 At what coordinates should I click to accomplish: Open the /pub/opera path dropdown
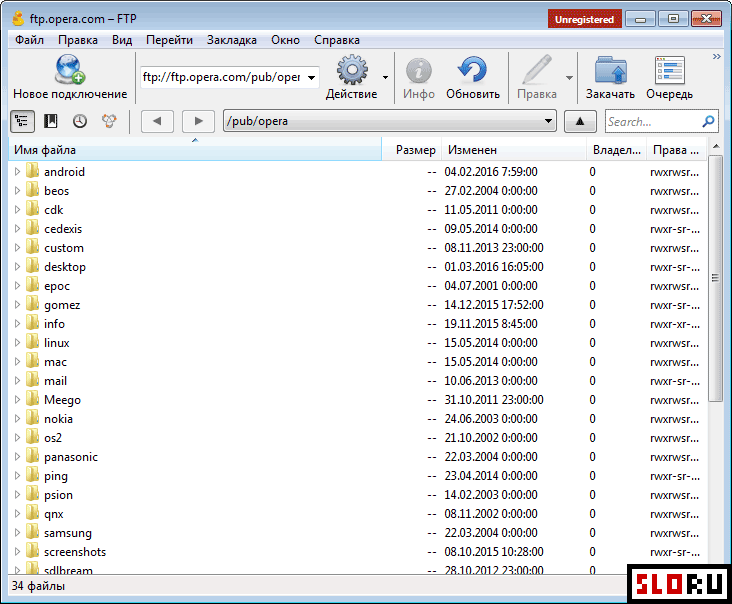(548, 121)
